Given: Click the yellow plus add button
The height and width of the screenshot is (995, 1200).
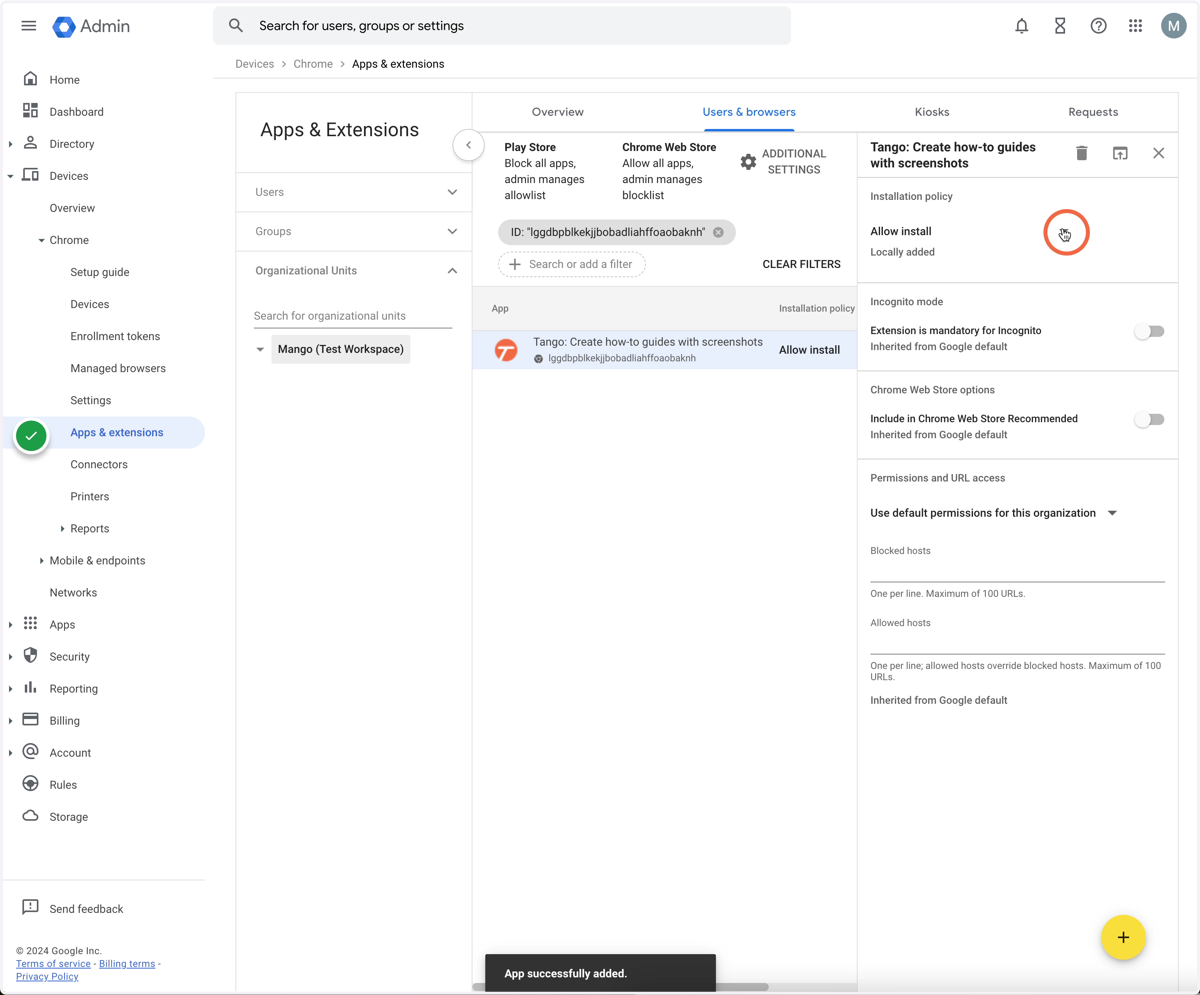Looking at the screenshot, I should (x=1123, y=937).
